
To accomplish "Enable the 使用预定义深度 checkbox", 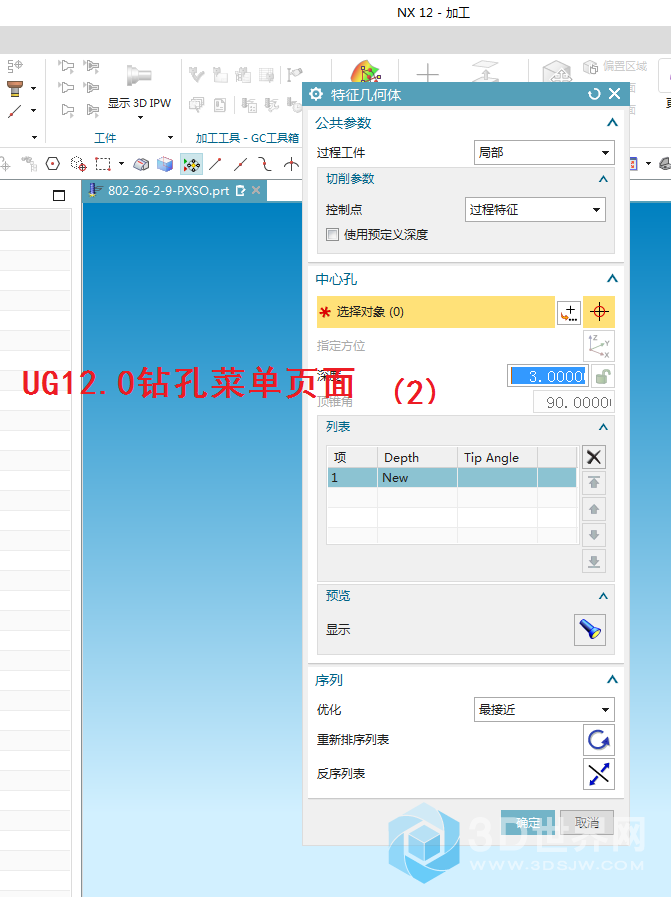I will (332, 235).
